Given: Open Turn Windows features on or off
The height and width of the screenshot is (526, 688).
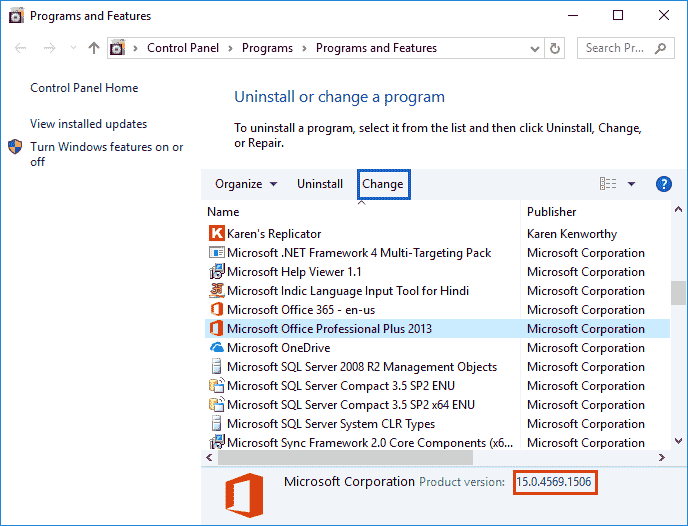Looking at the screenshot, I should [107, 154].
